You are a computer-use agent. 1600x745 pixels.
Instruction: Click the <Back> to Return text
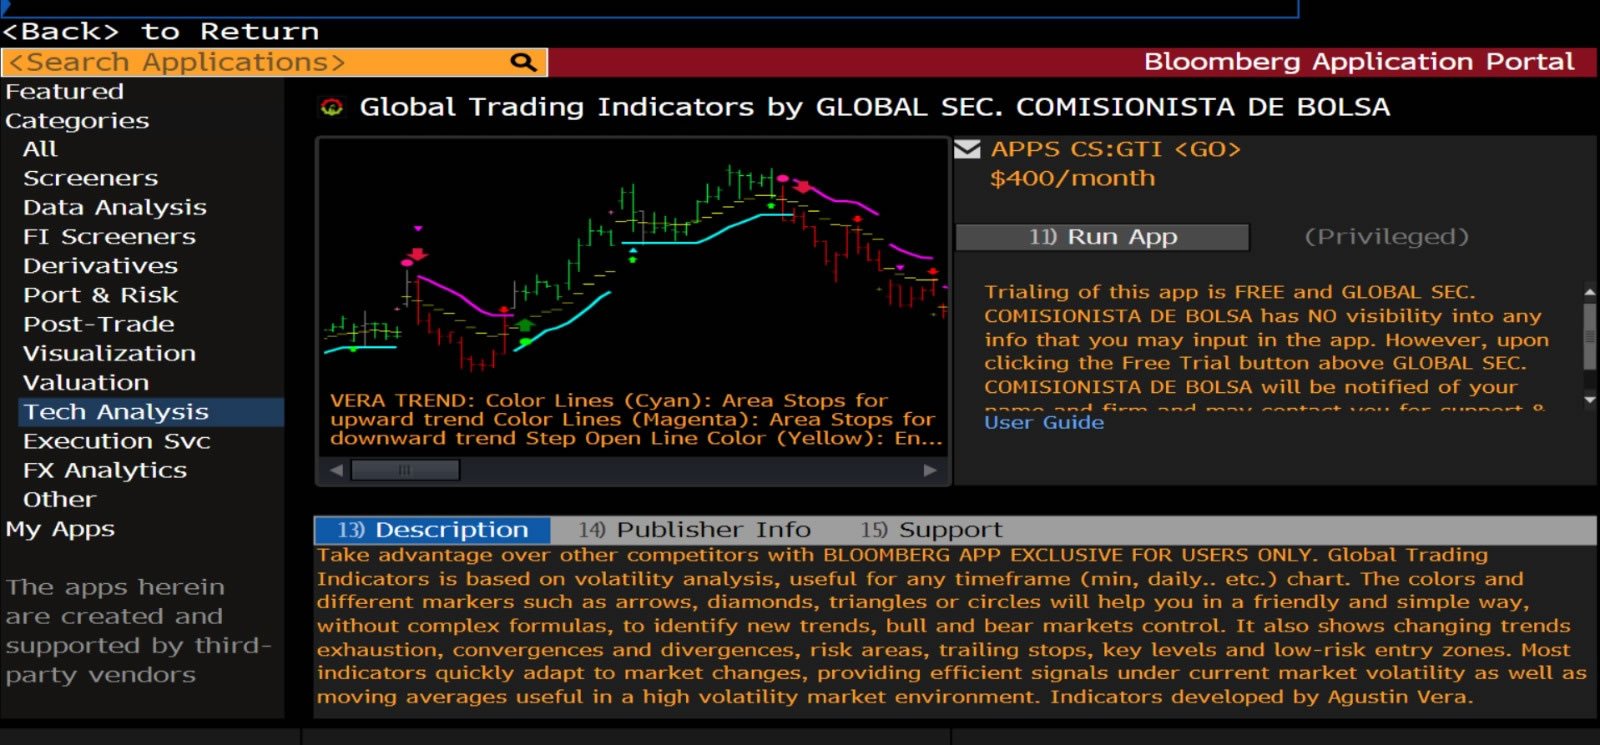[x=161, y=32]
